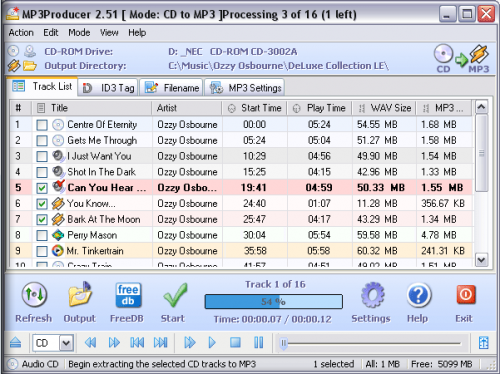Click the MP3 size column header
Viewport: 500px width, 374px height.
click(x=444, y=108)
